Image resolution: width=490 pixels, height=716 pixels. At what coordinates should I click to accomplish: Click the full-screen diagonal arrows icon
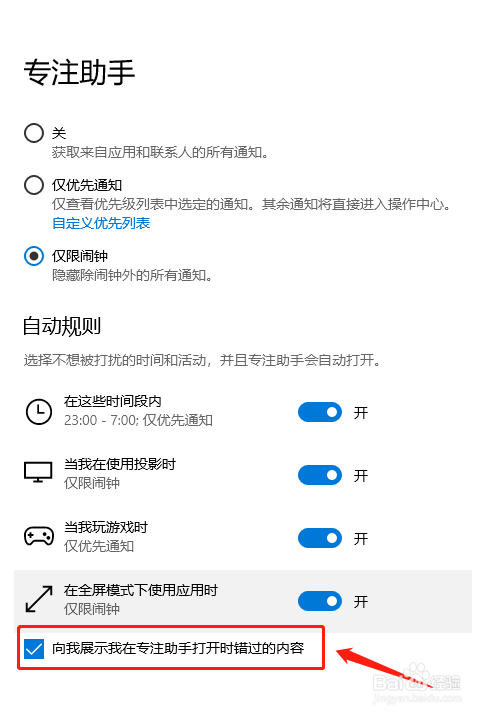pyautogui.click(x=39, y=600)
